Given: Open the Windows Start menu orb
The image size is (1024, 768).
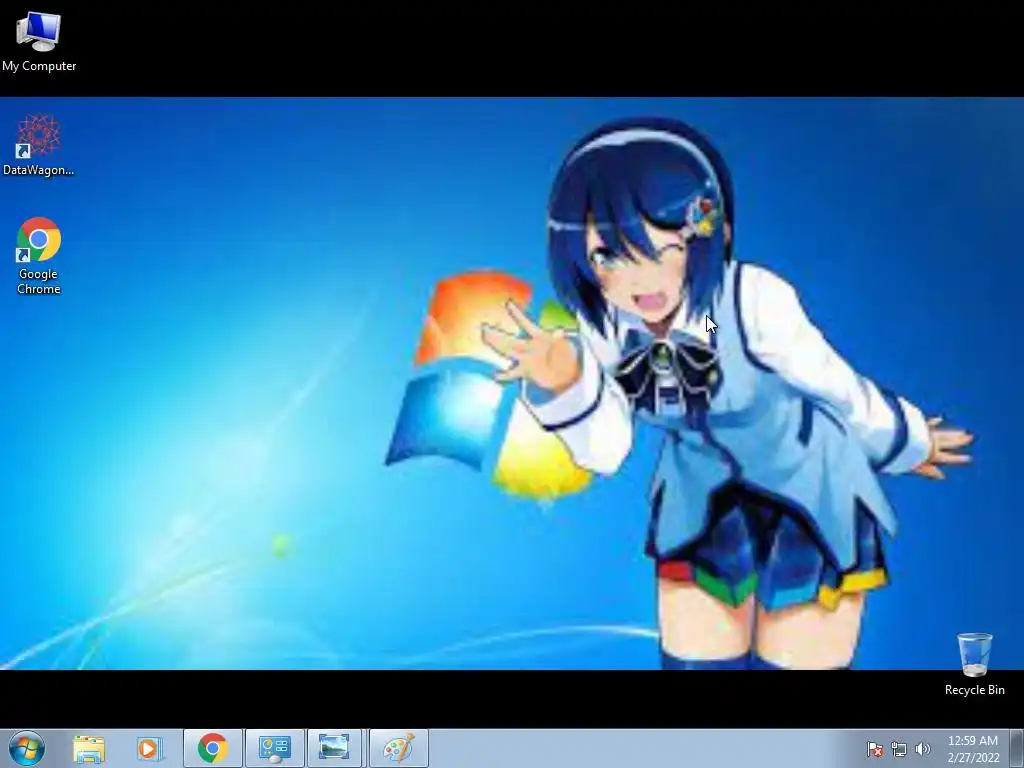Looking at the screenshot, I should click(x=27, y=748).
